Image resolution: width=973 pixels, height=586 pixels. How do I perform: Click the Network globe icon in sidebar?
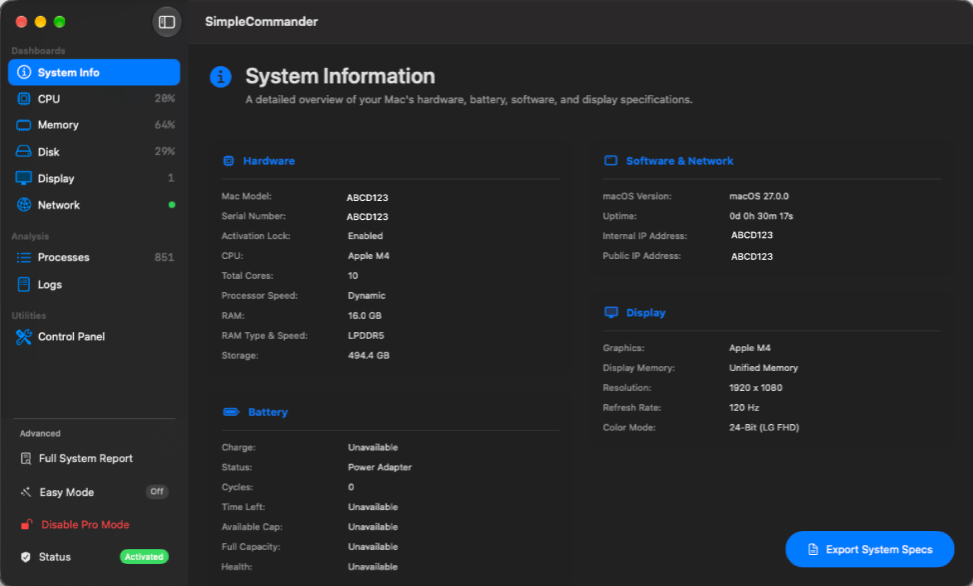click(x=24, y=205)
